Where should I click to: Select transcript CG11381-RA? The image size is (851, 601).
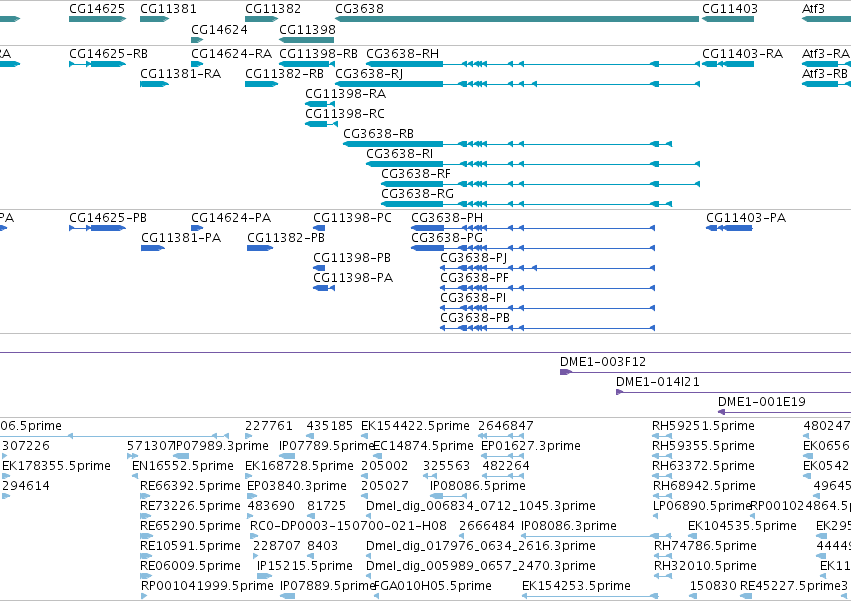(181, 74)
